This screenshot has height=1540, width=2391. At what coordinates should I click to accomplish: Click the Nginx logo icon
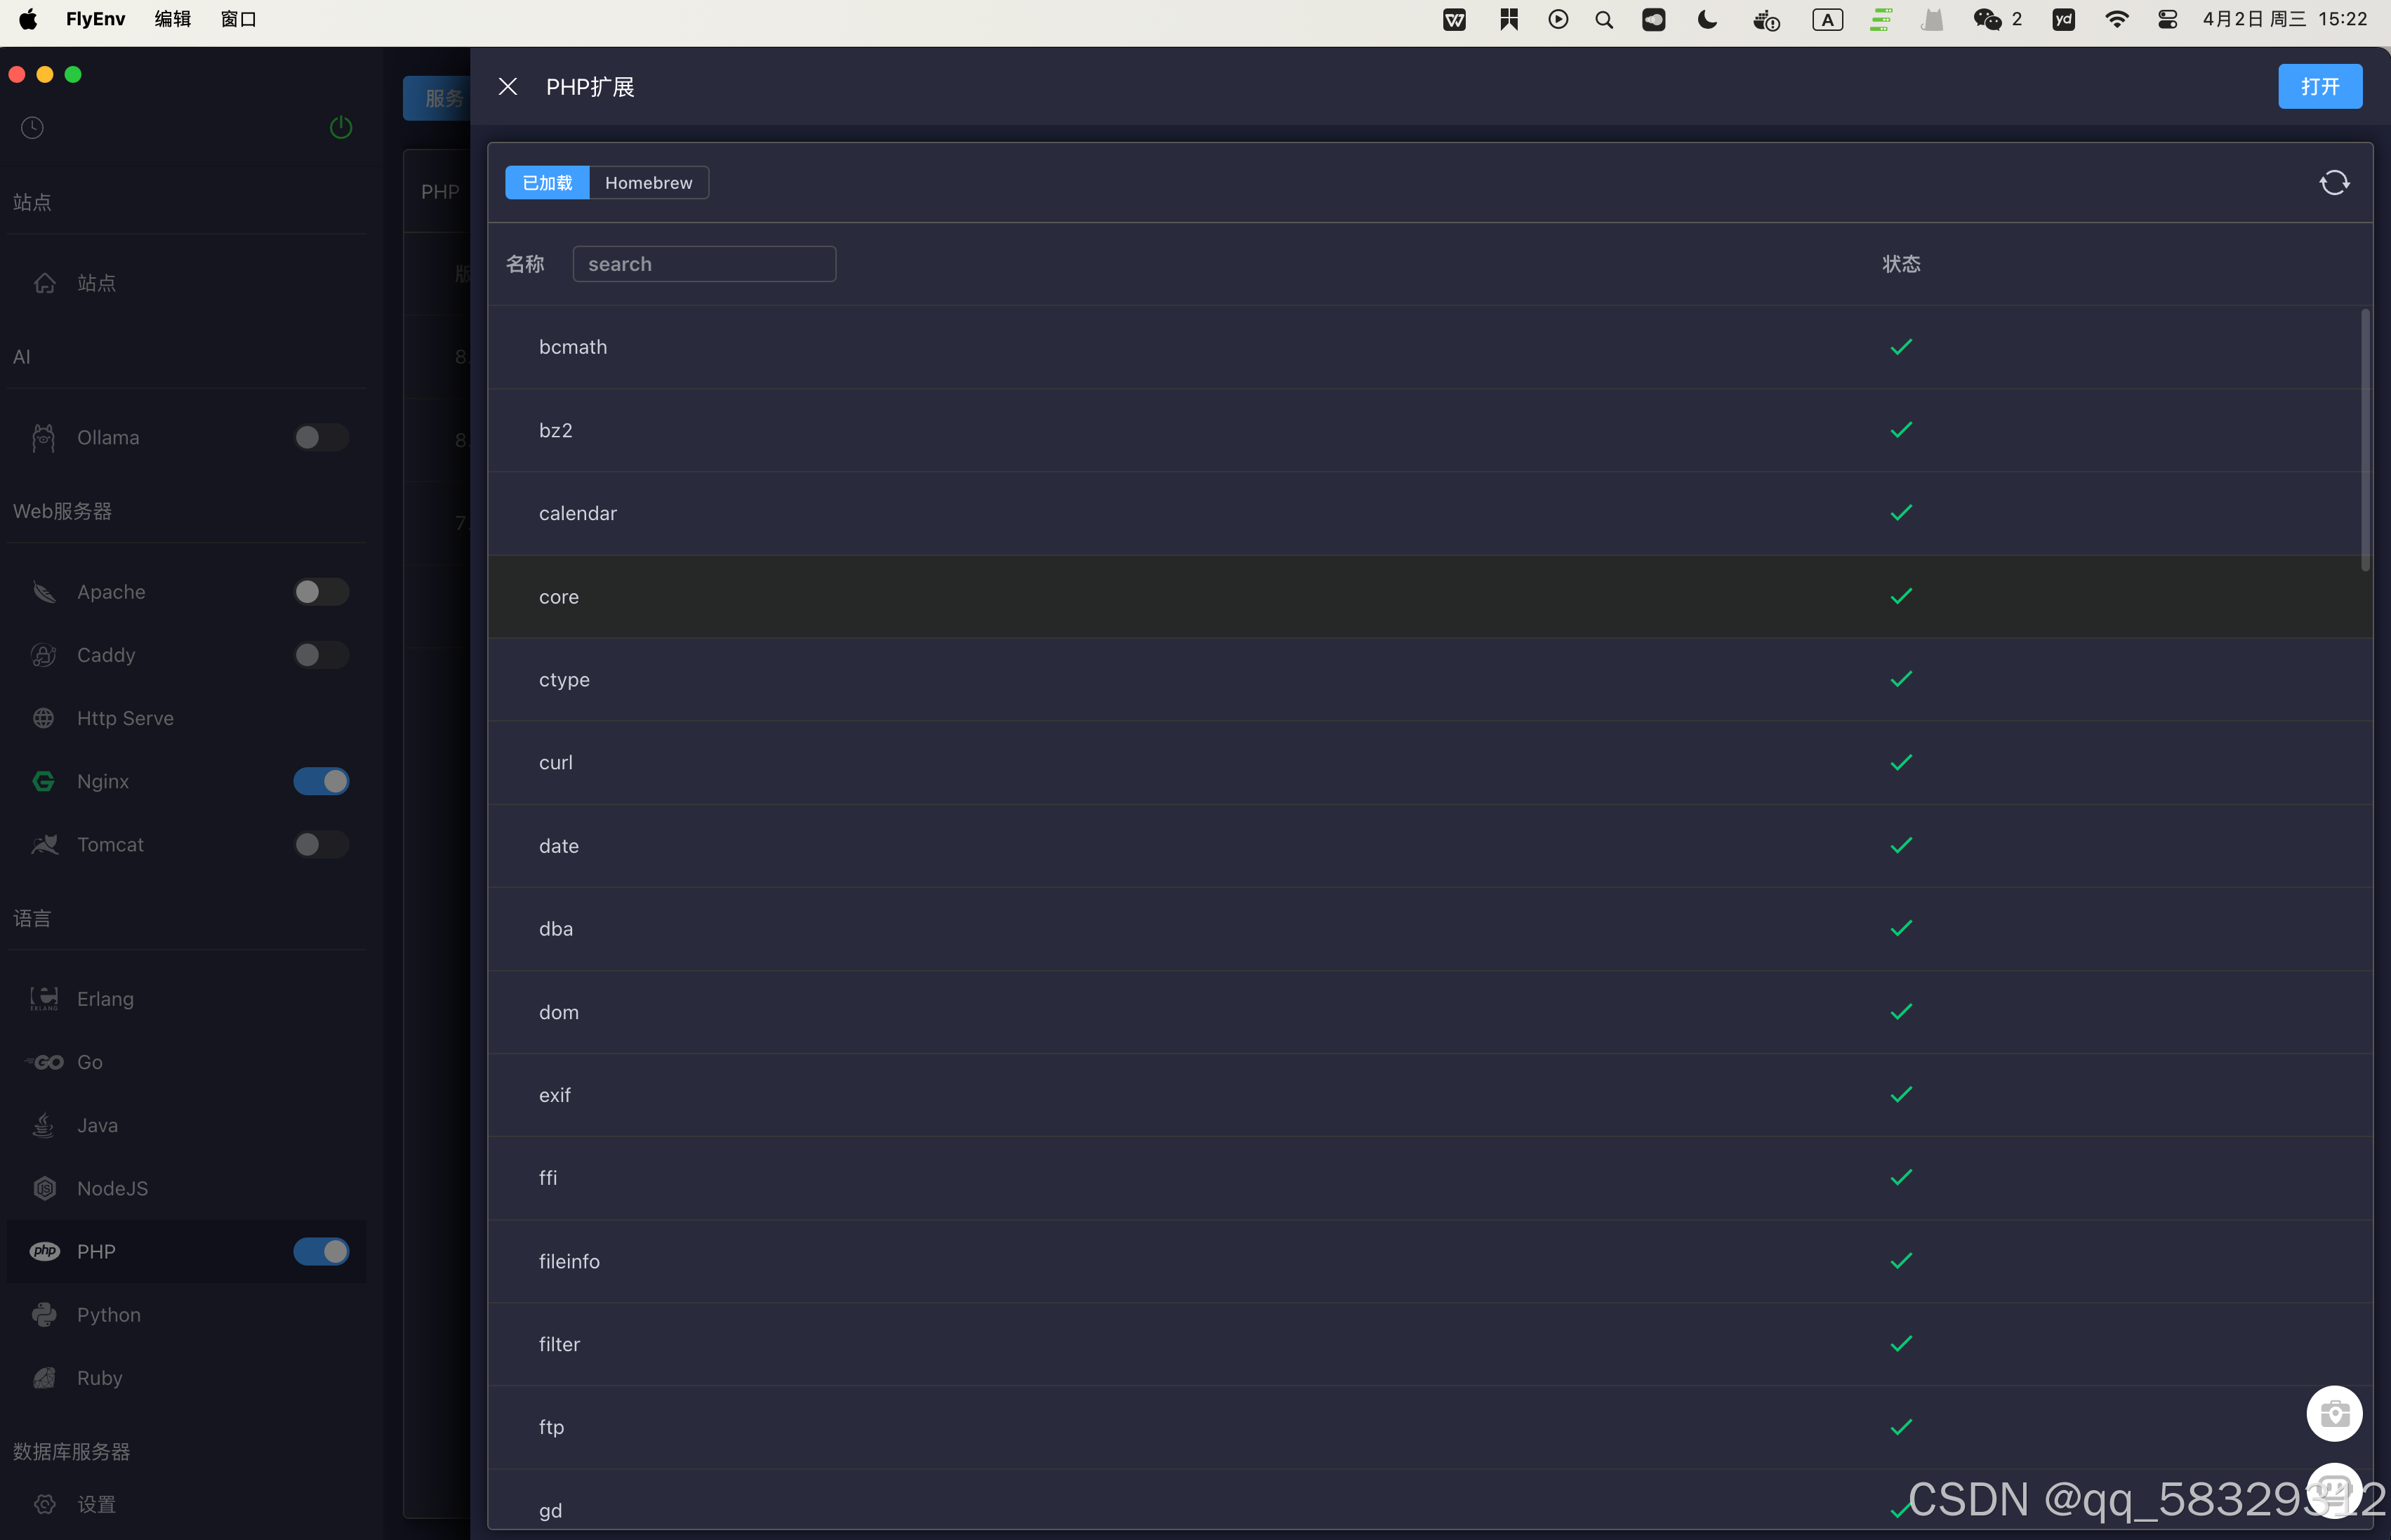coord(44,781)
